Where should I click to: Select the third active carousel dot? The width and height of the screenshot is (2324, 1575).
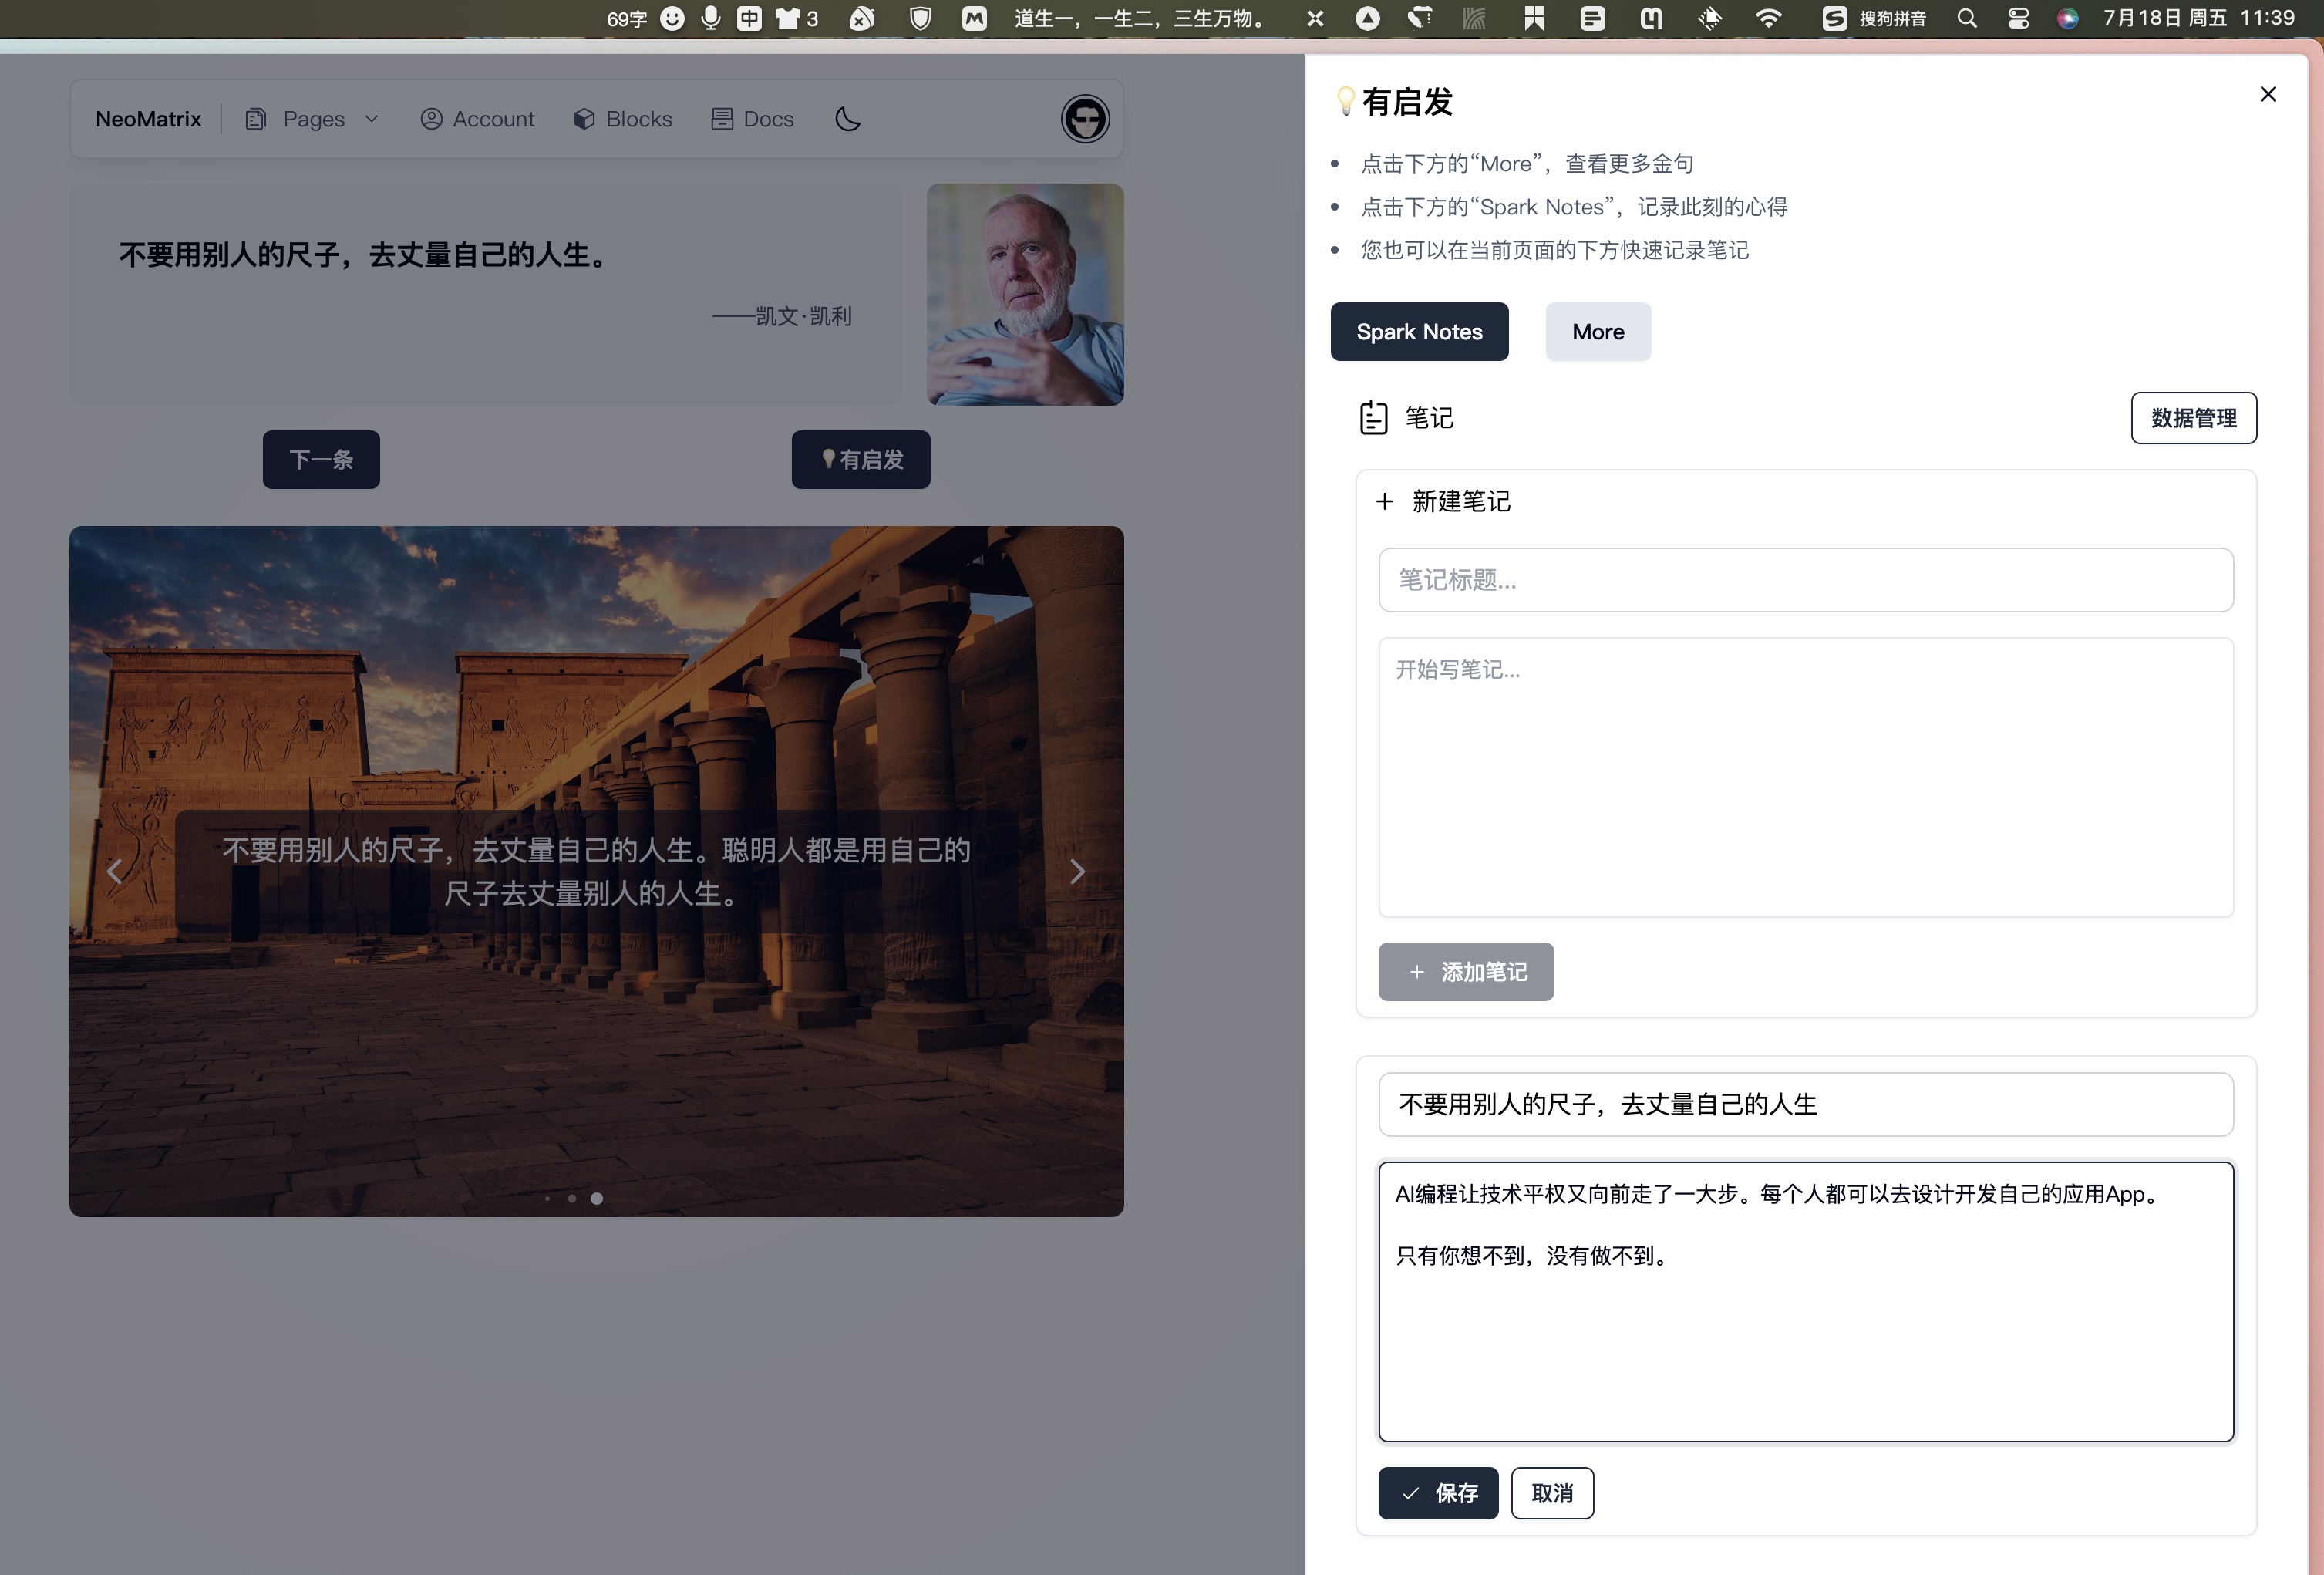coord(597,1198)
